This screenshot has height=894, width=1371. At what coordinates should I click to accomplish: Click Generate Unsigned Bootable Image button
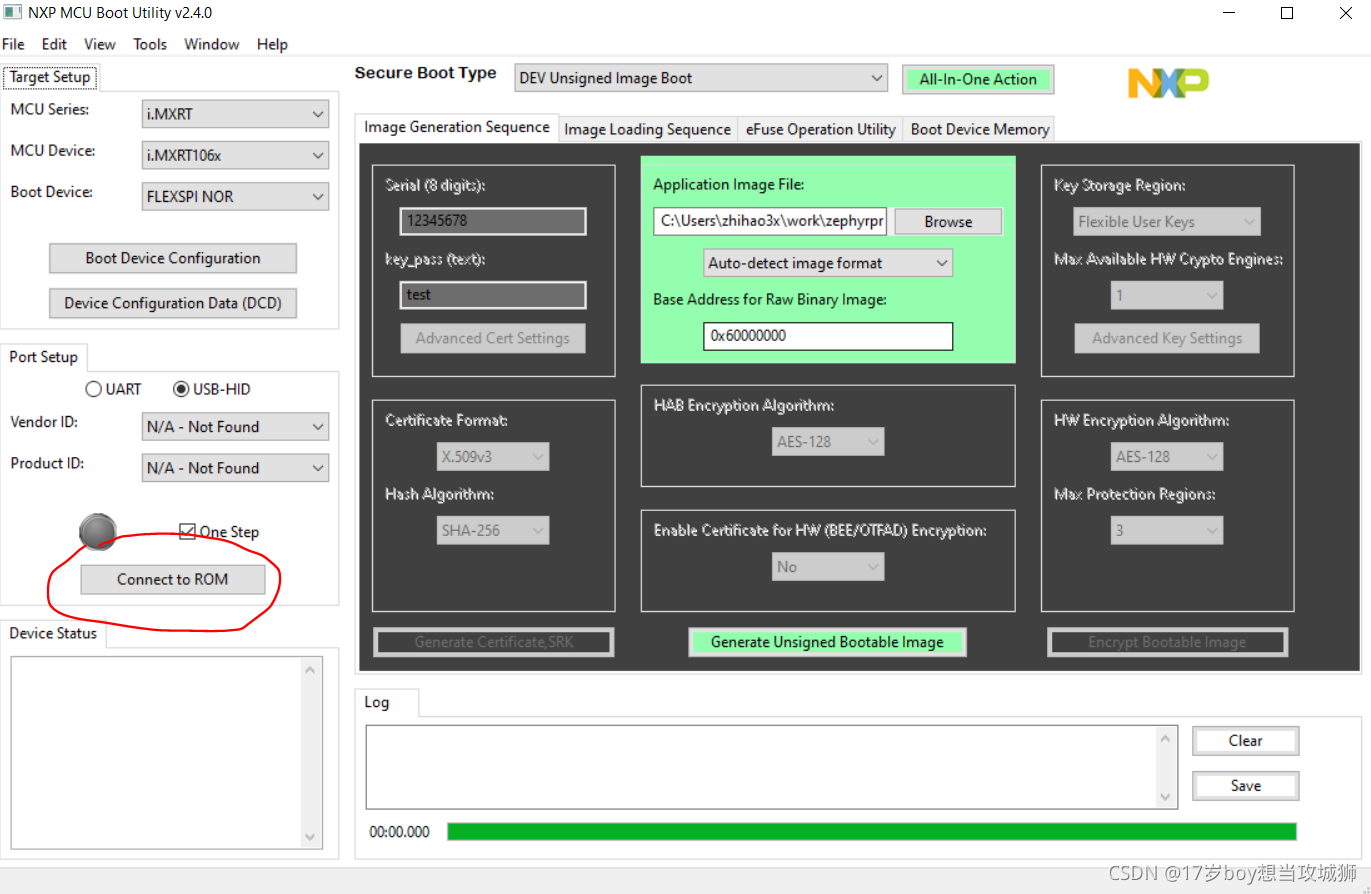click(x=827, y=642)
